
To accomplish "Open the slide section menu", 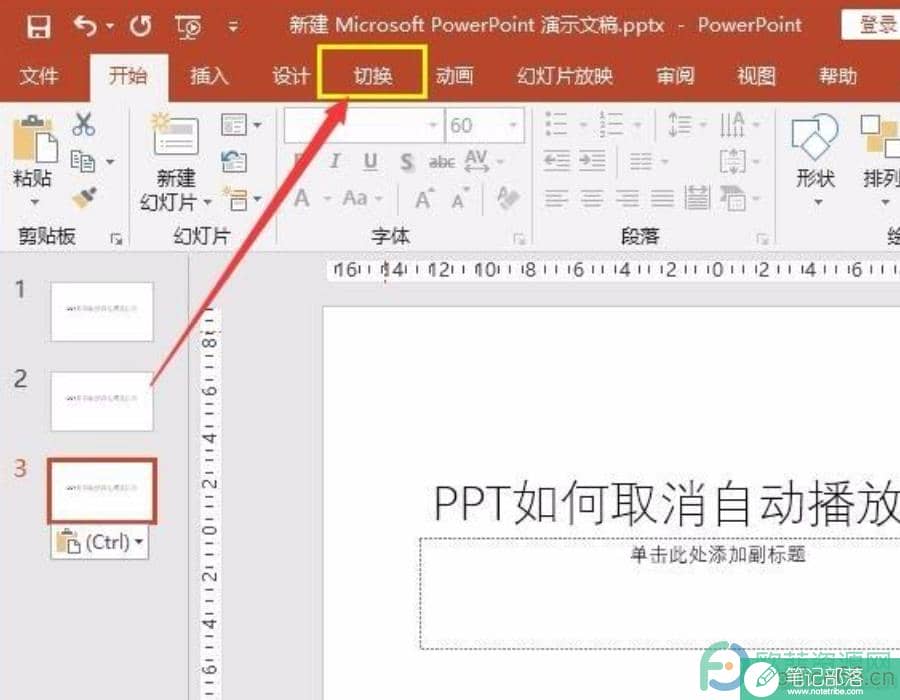I will click(242, 199).
